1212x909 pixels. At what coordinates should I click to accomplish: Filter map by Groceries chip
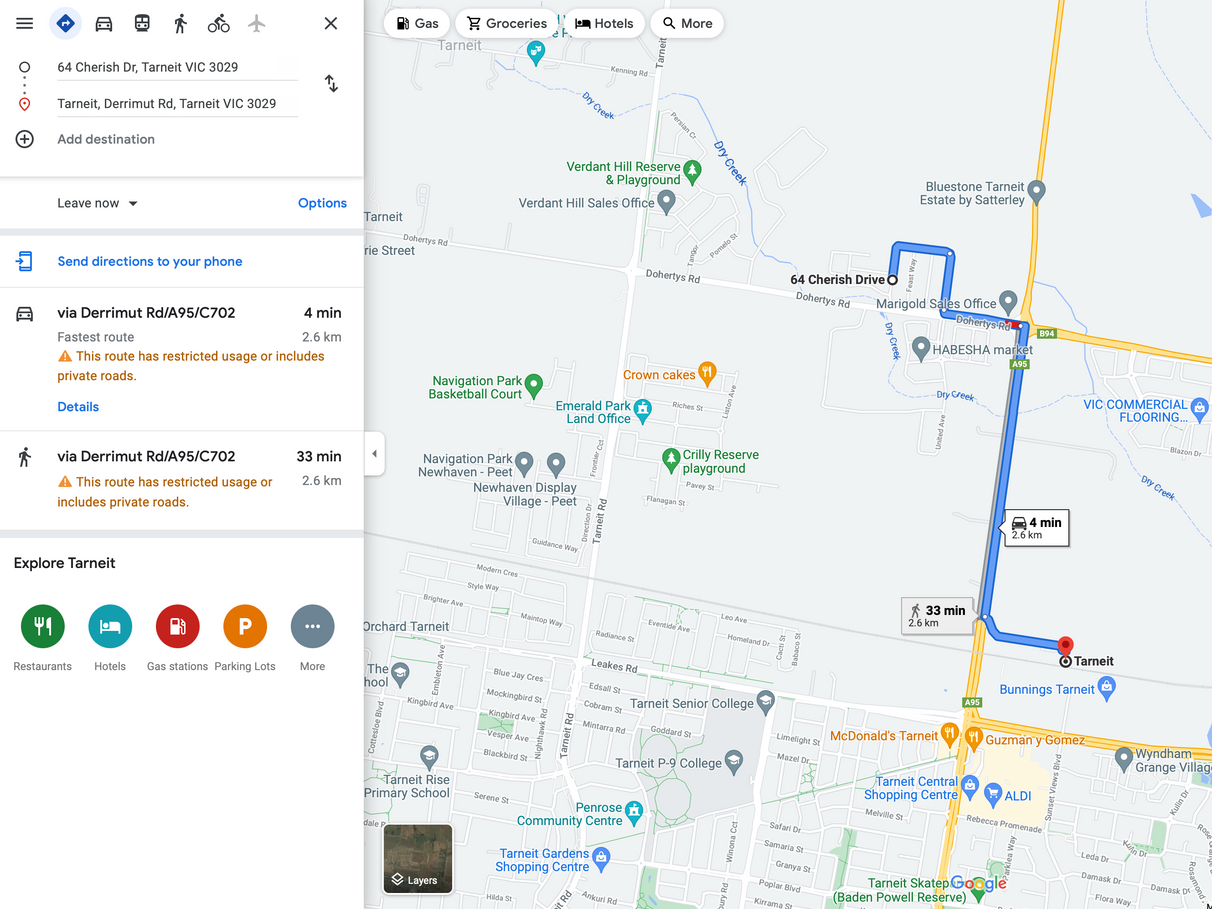point(507,23)
